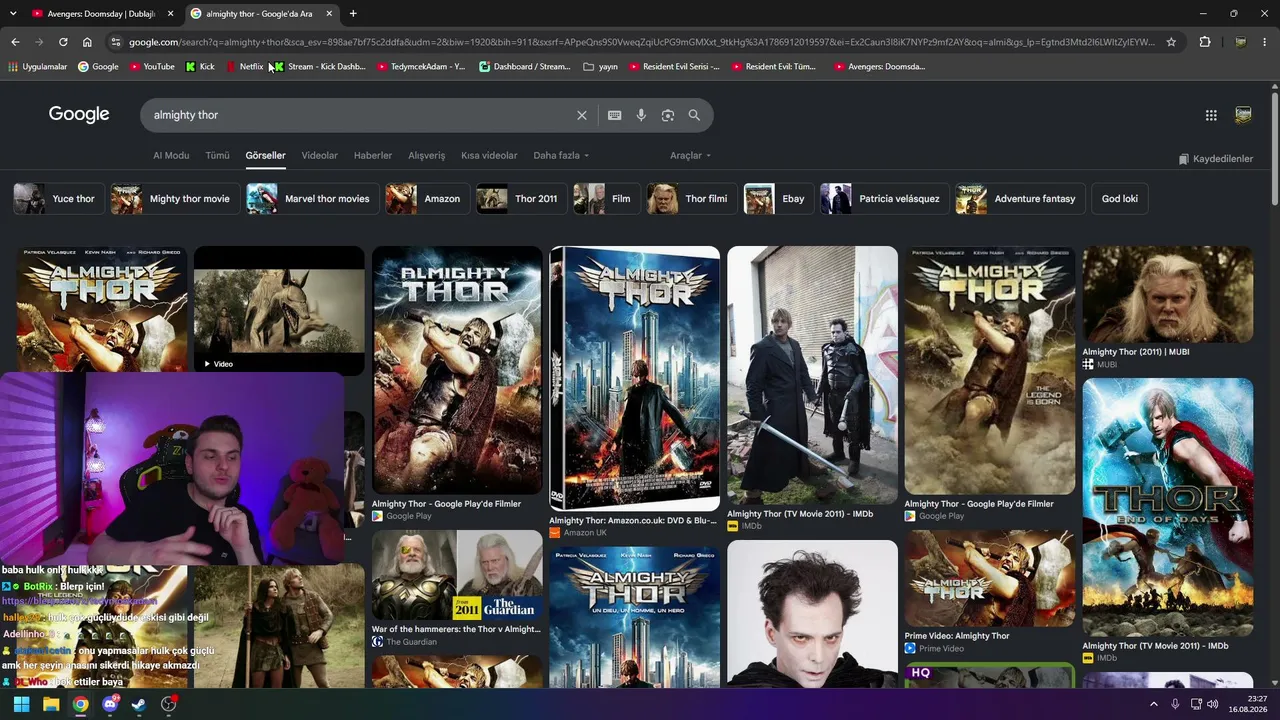Viewport: 1280px width, 720px height.
Task: Go back to the previous page
Action: (x=15, y=42)
